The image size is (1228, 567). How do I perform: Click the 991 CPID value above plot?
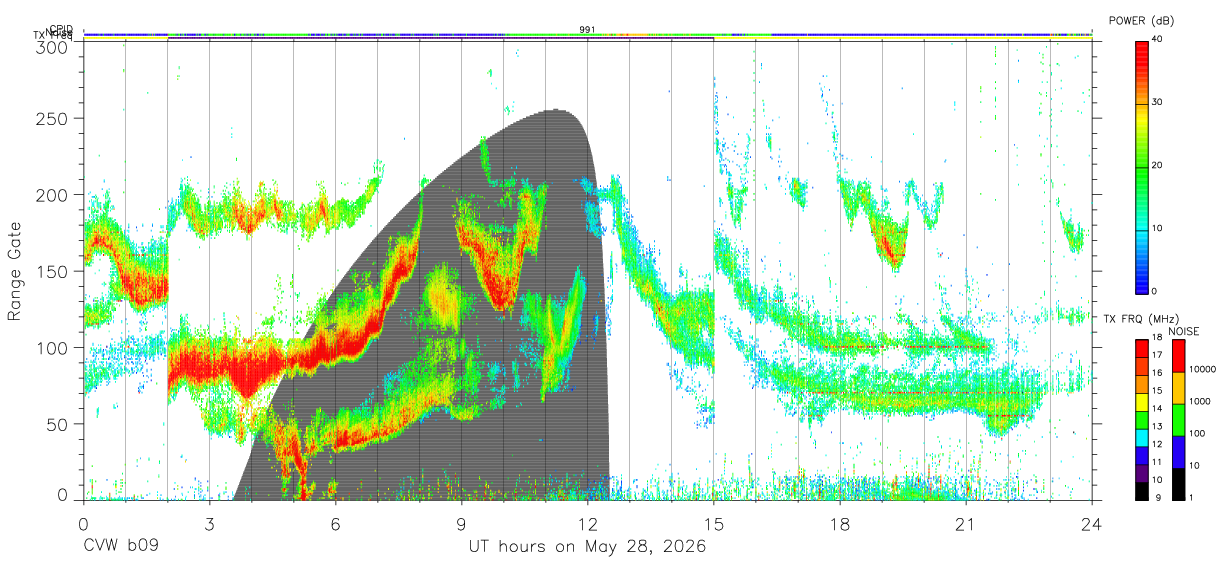[x=587, y=30]
